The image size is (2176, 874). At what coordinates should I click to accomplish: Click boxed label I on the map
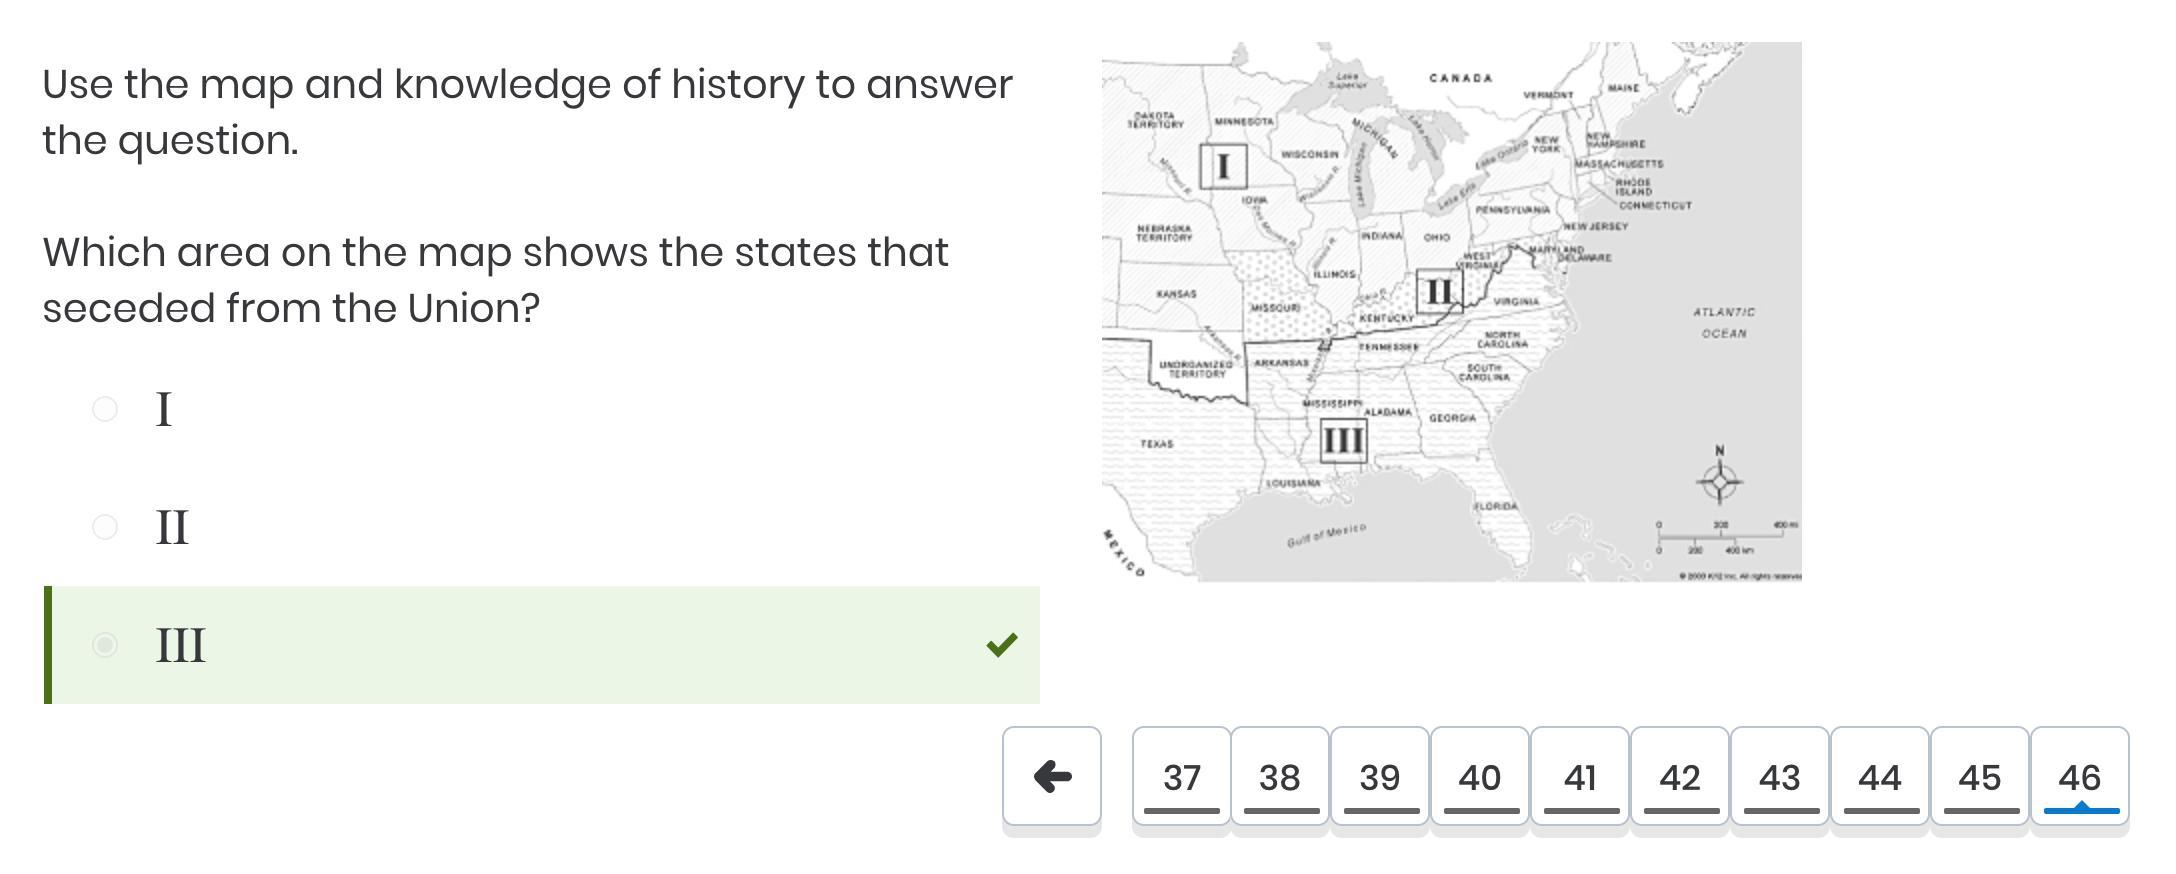(1223, 166)
